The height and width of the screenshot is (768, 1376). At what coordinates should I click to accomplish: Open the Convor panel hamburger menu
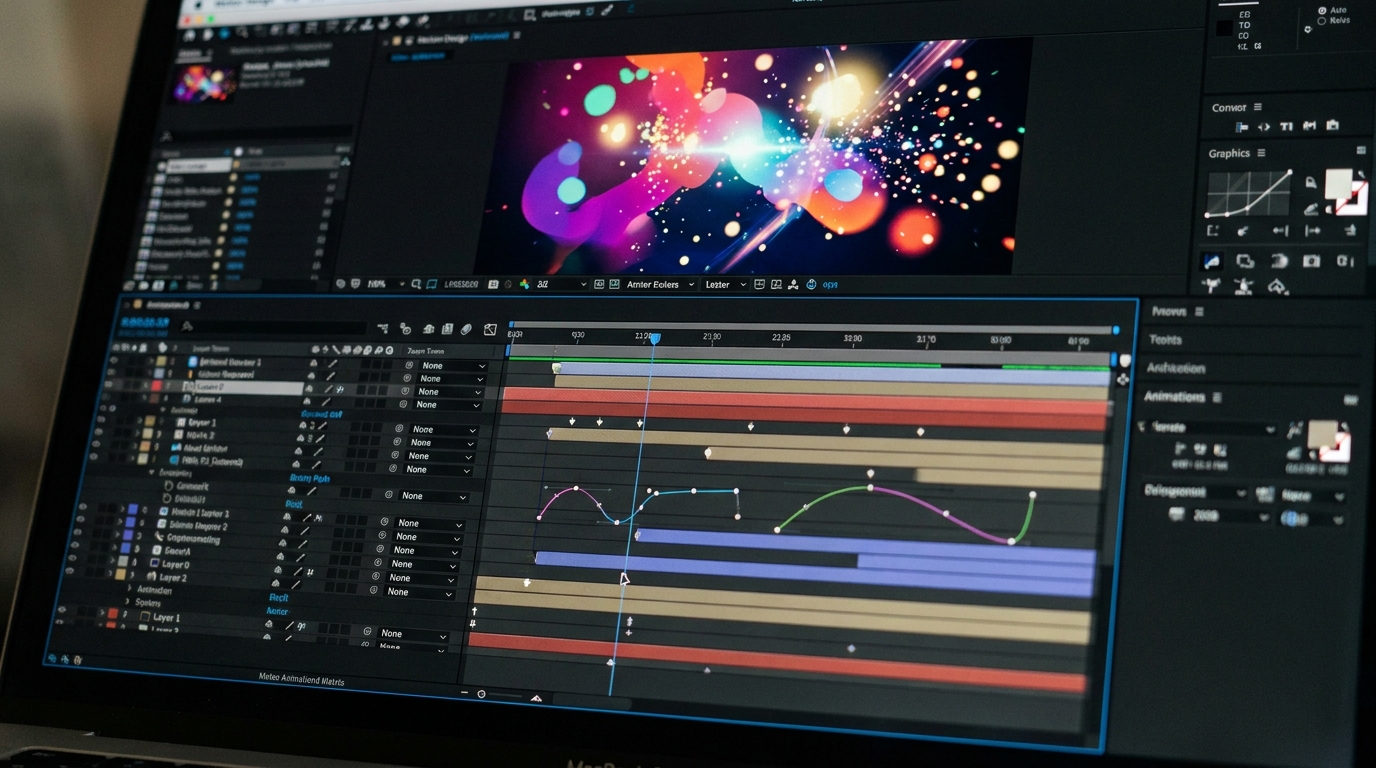pyautogui.click(x=1257, y=107)
